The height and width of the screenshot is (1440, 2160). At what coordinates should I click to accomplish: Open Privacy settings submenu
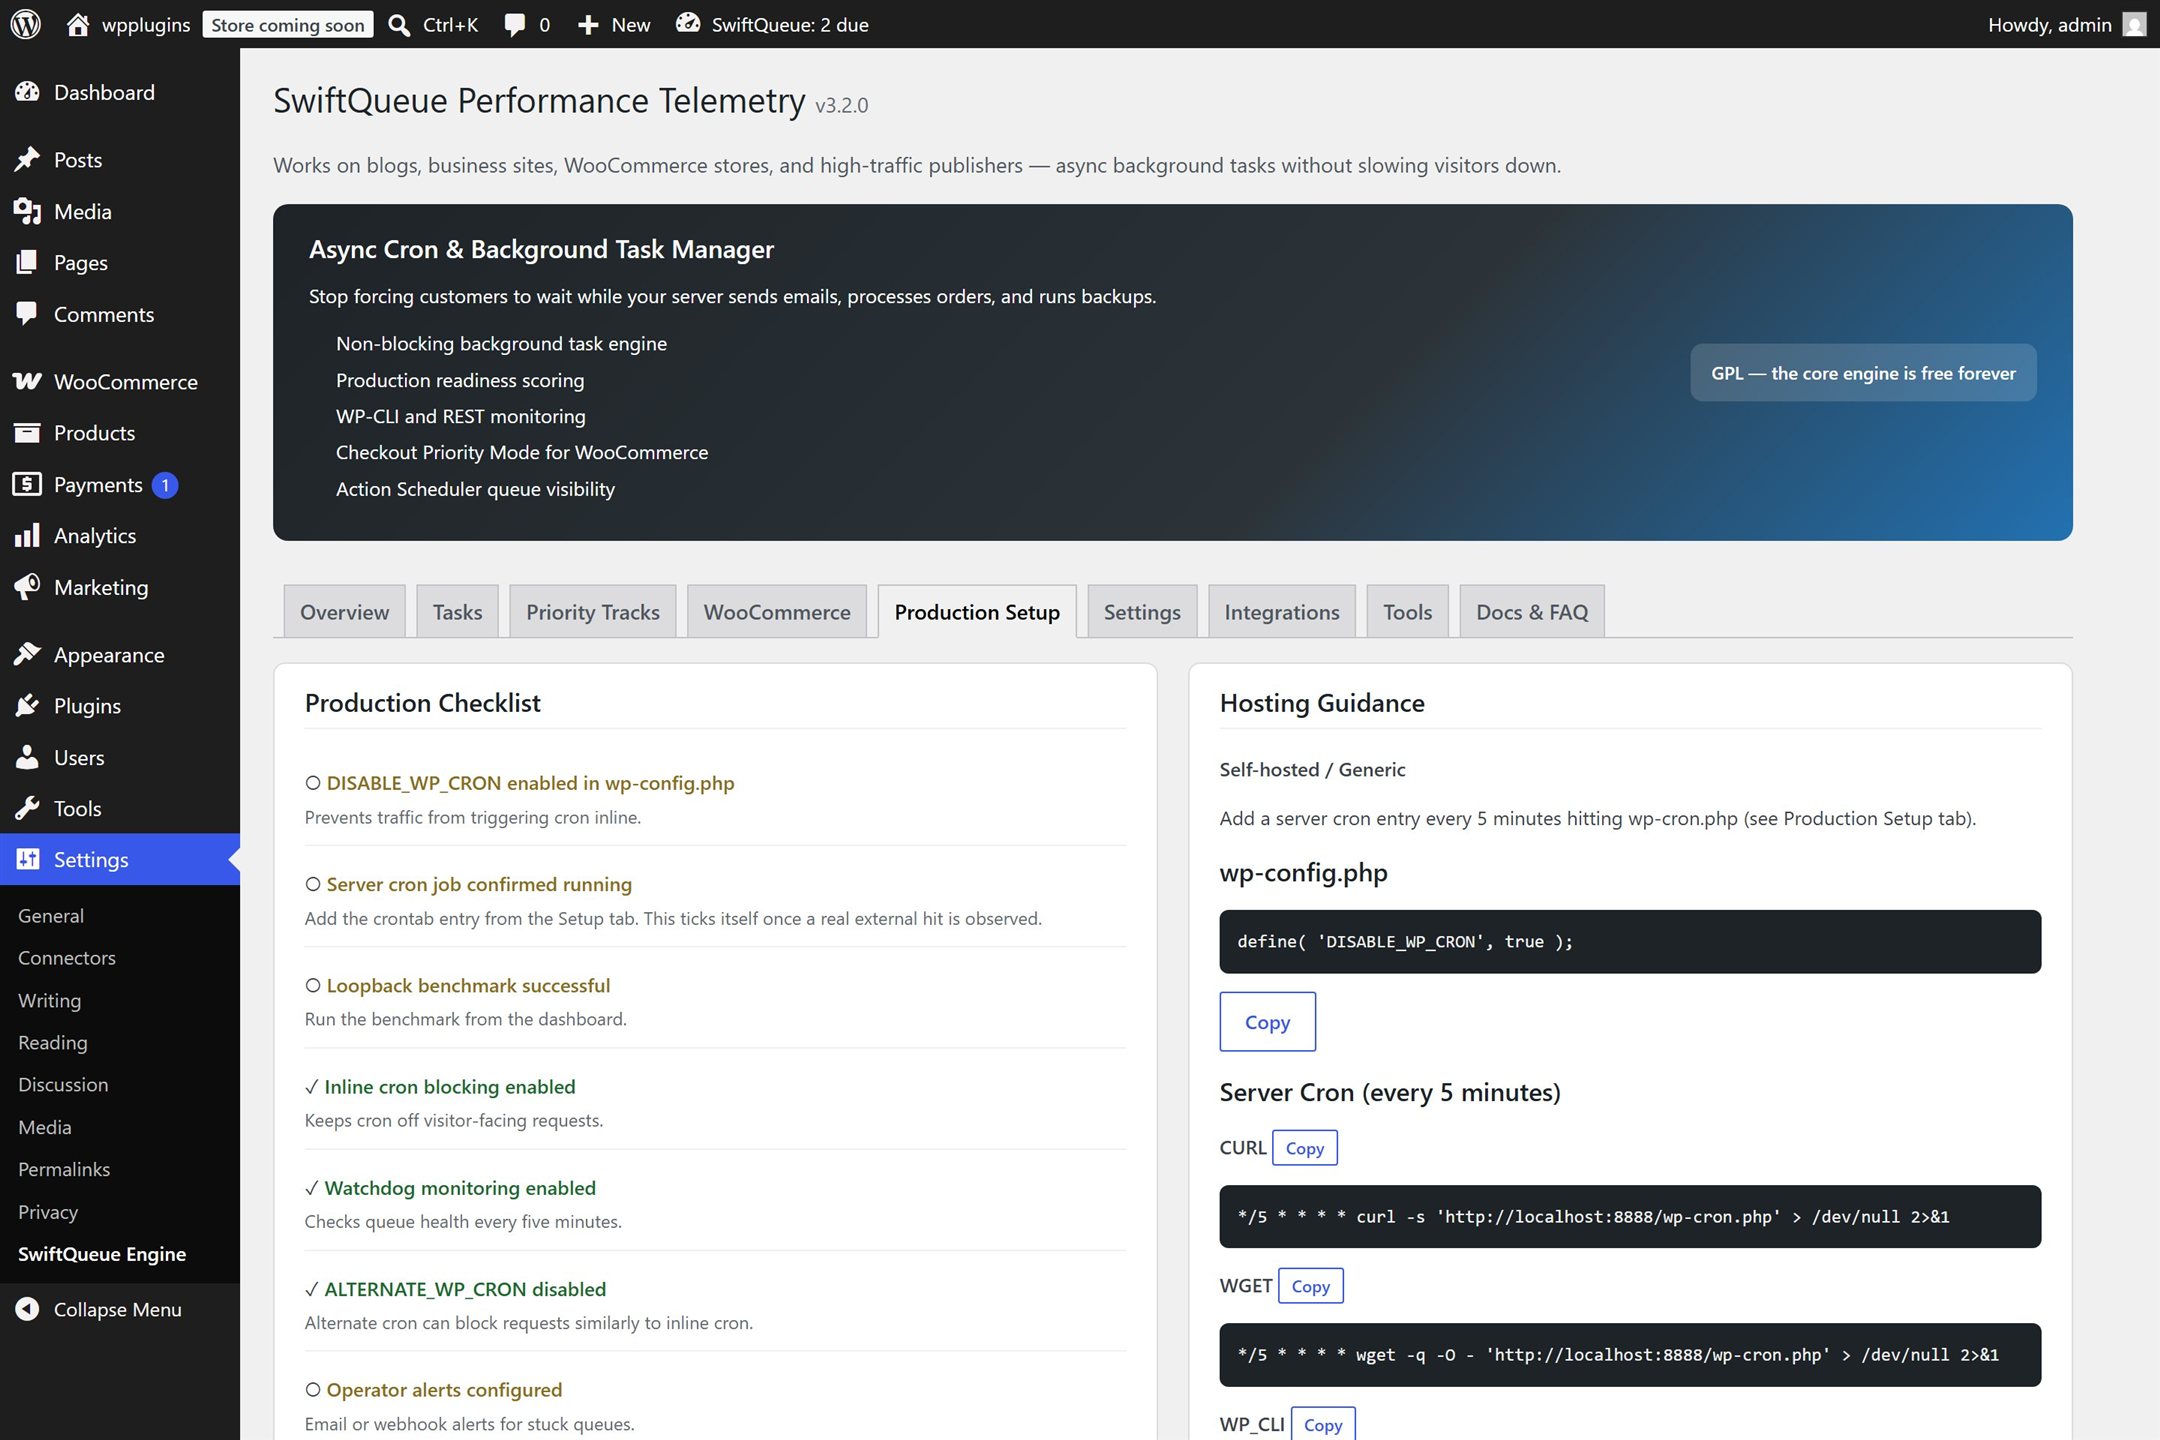point(48,1211)
